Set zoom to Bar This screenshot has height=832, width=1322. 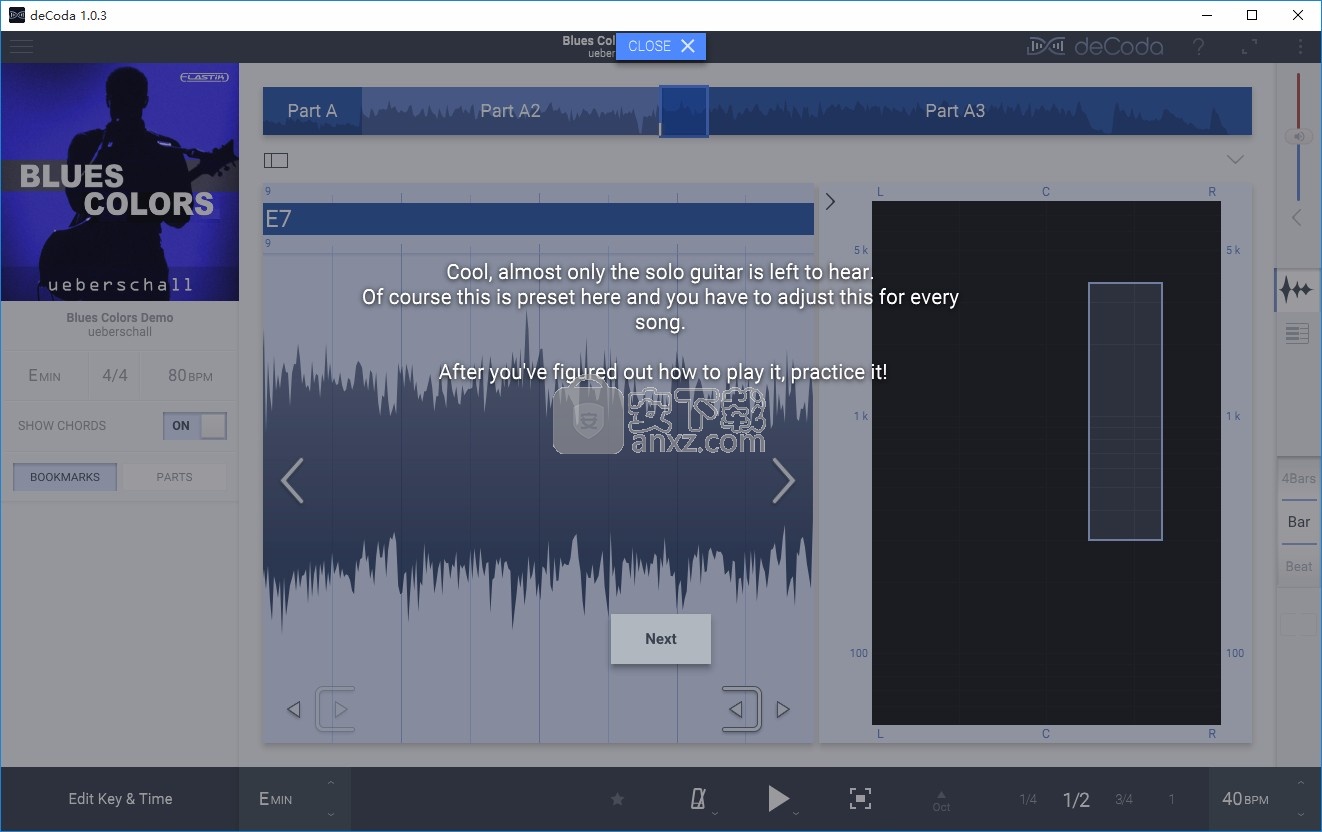click(x=1299, y=522)
